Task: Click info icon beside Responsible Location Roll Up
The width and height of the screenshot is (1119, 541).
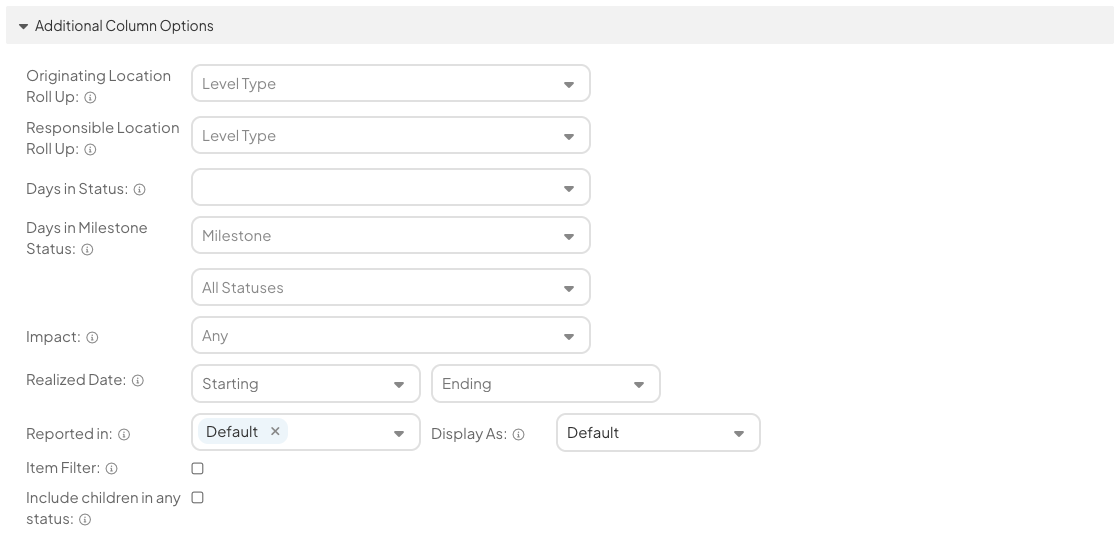Action: pos(90,150)
